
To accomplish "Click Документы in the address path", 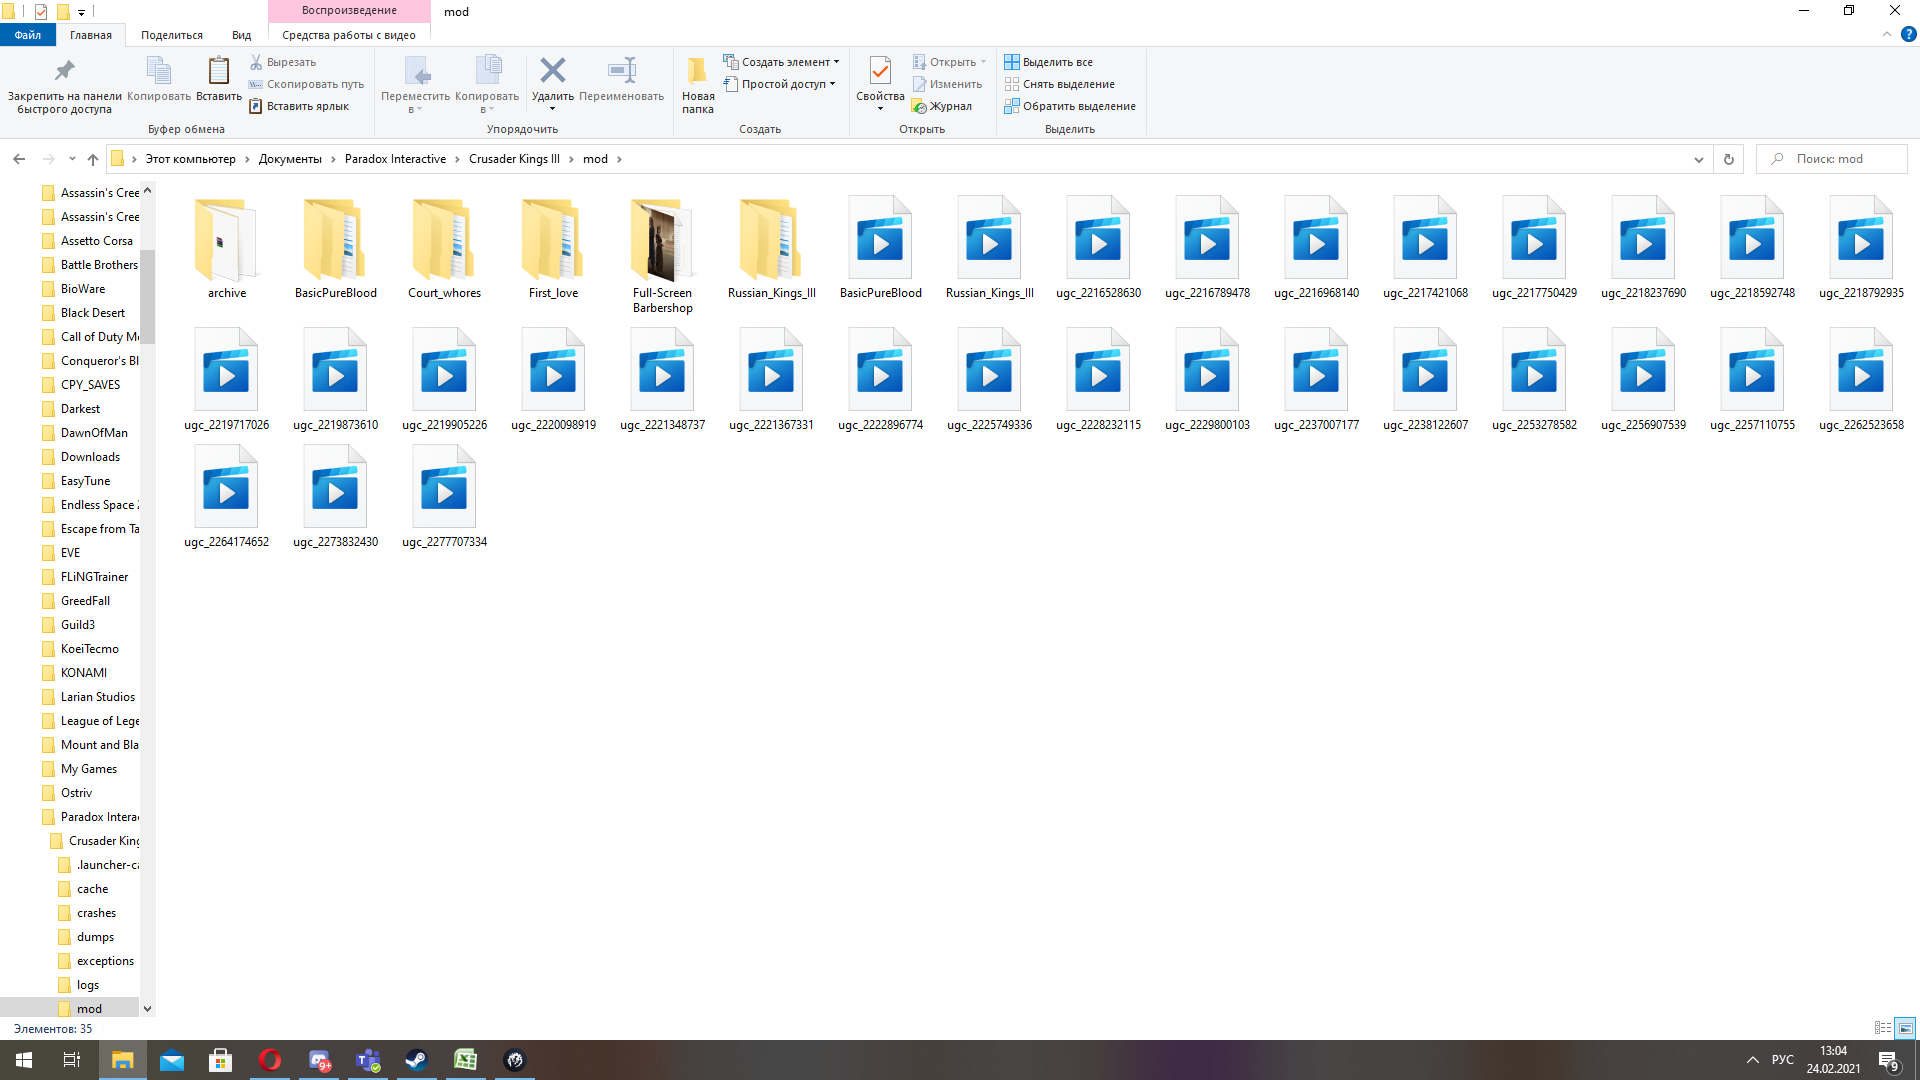I will pyautogui.click(x=290, y=159).
